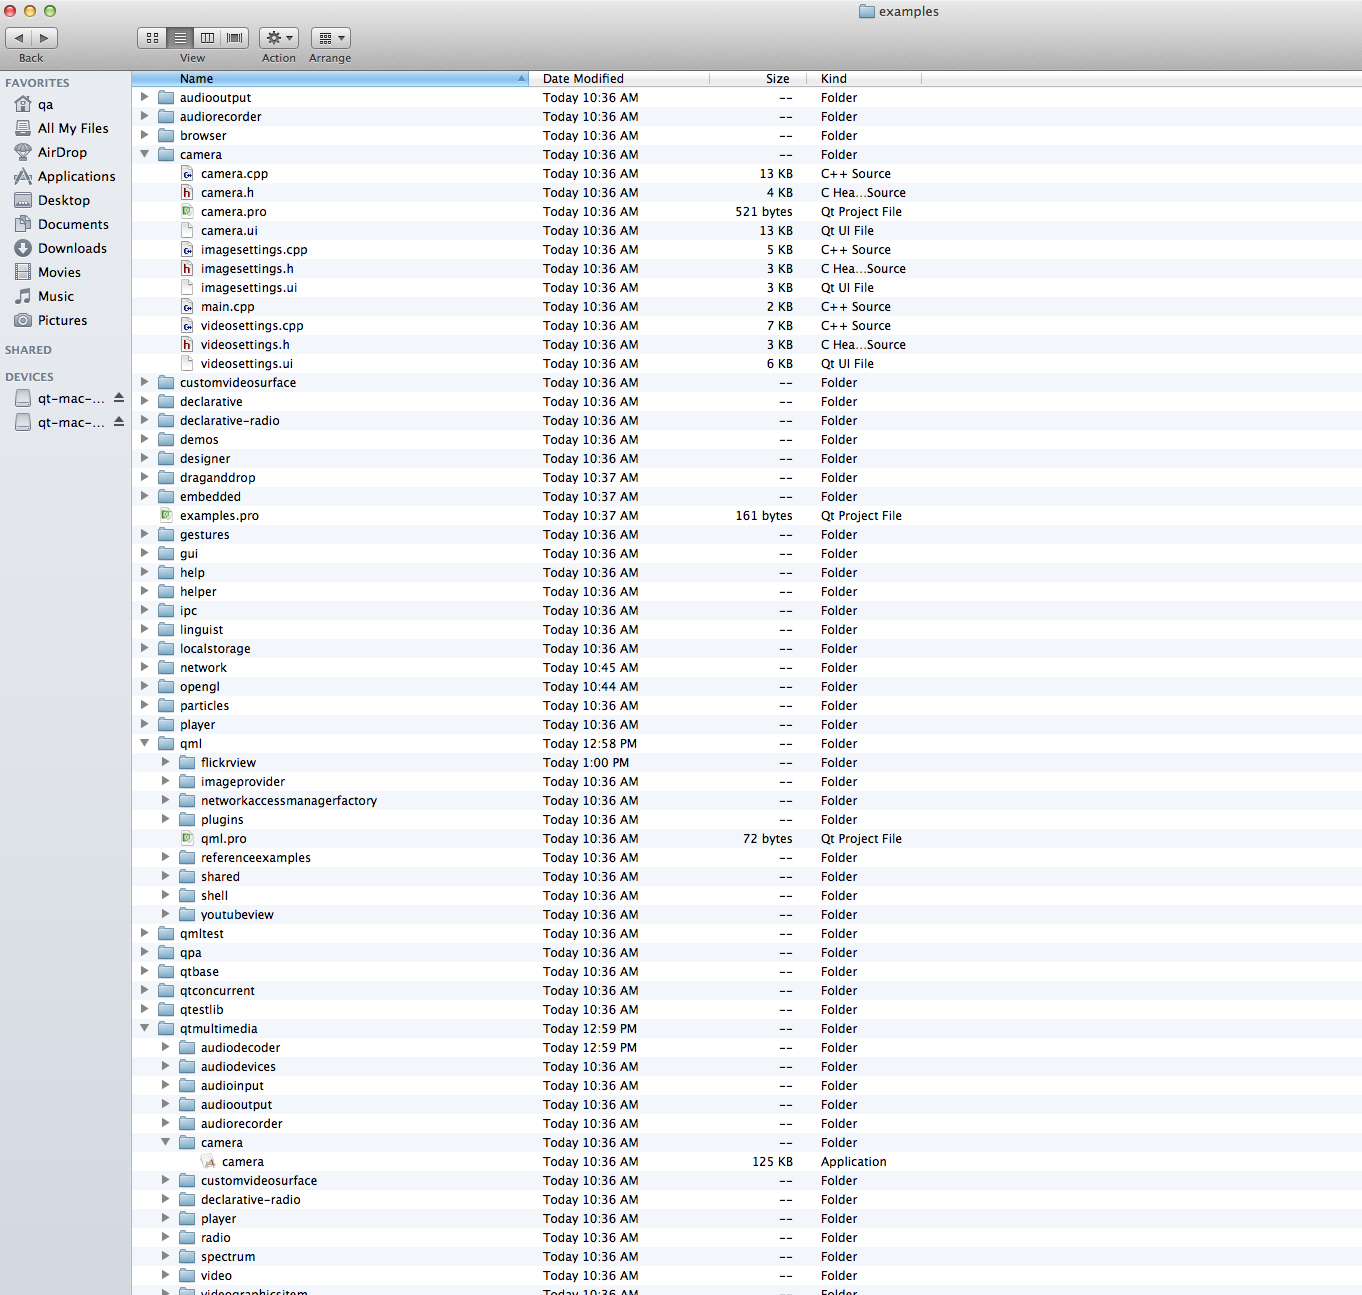Sort files by Size column header
This screenshot has width=1362, height=1295.
(776, 78)
